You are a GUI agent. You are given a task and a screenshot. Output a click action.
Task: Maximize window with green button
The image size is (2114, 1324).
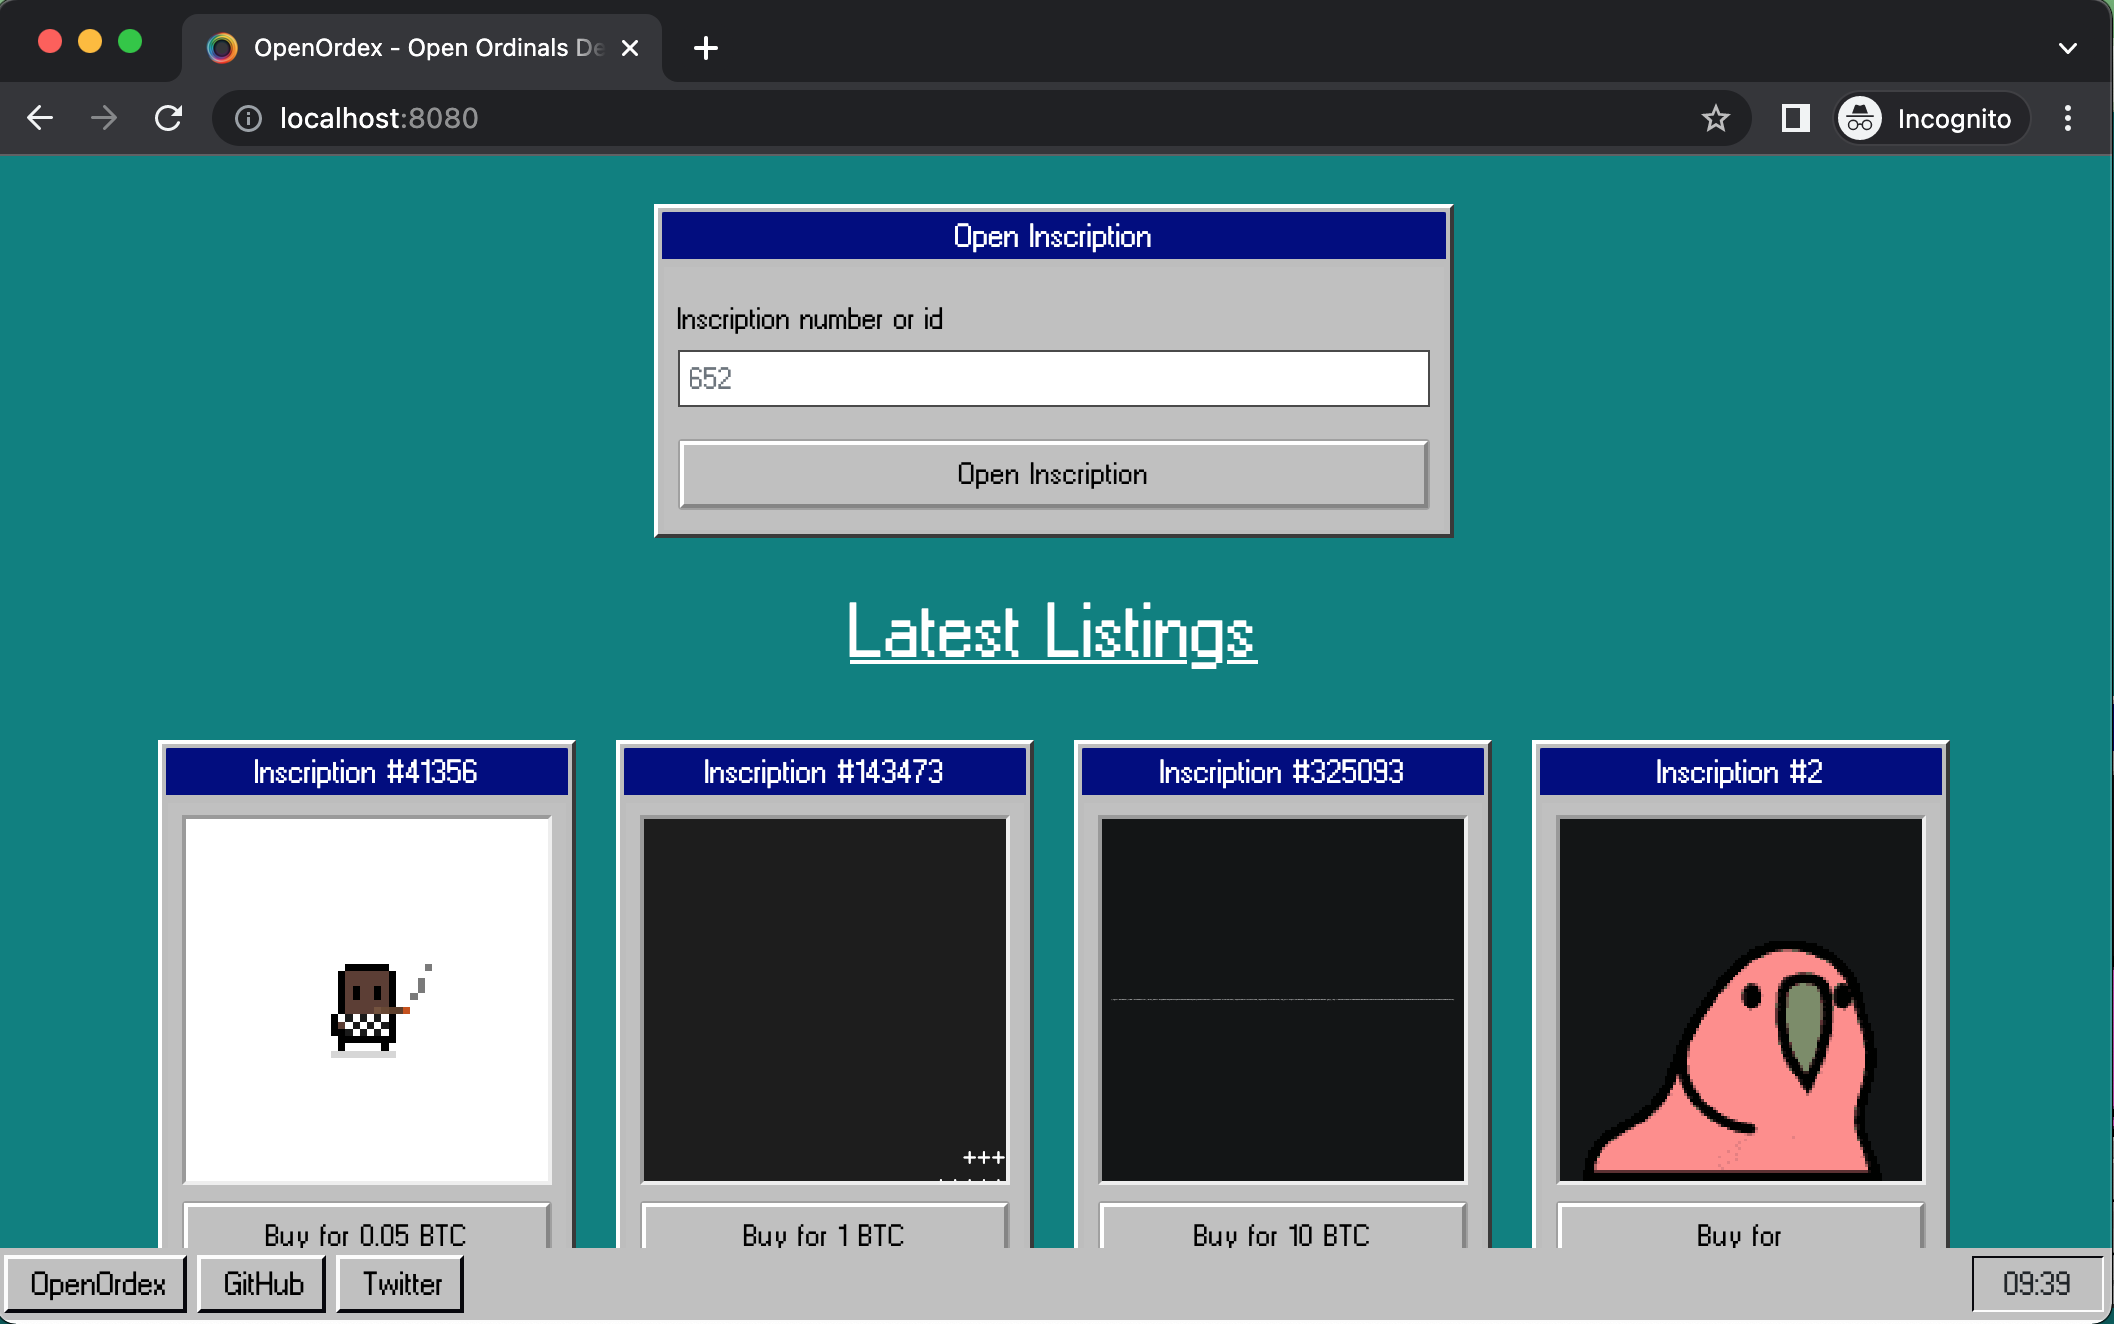pos(130,42)
